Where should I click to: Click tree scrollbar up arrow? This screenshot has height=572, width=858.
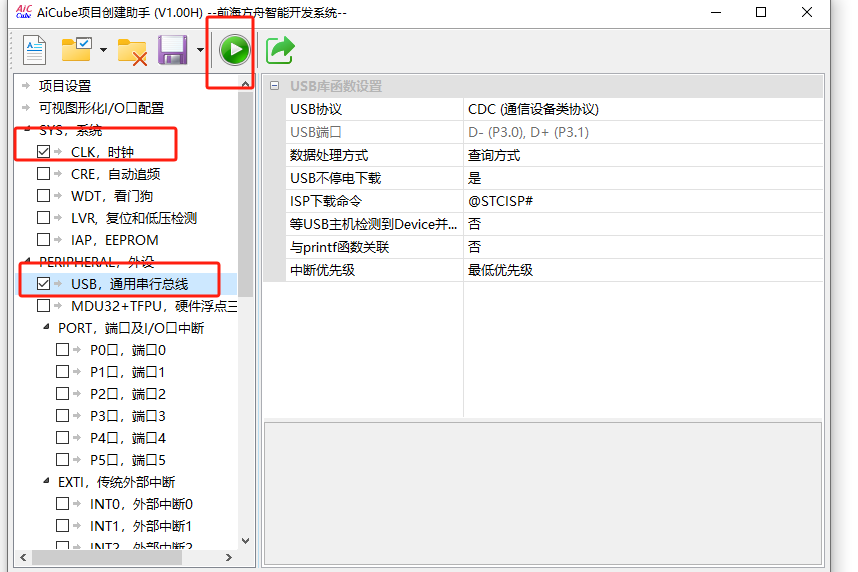(x=246, y=84)
